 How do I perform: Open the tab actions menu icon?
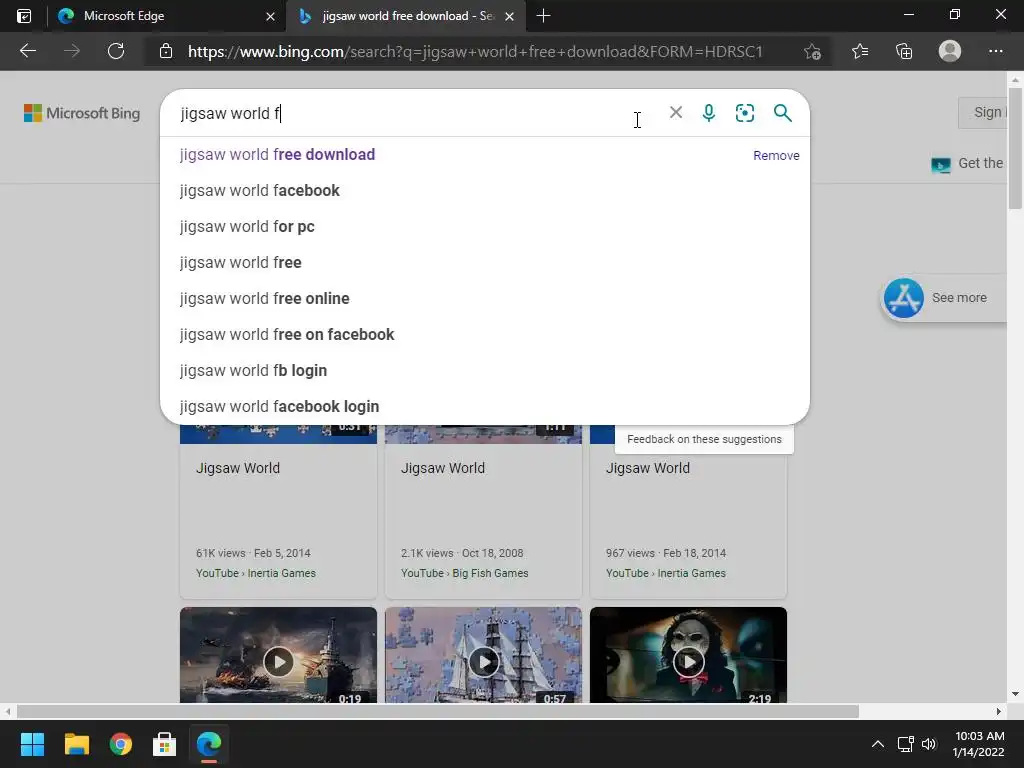point(24,16)
